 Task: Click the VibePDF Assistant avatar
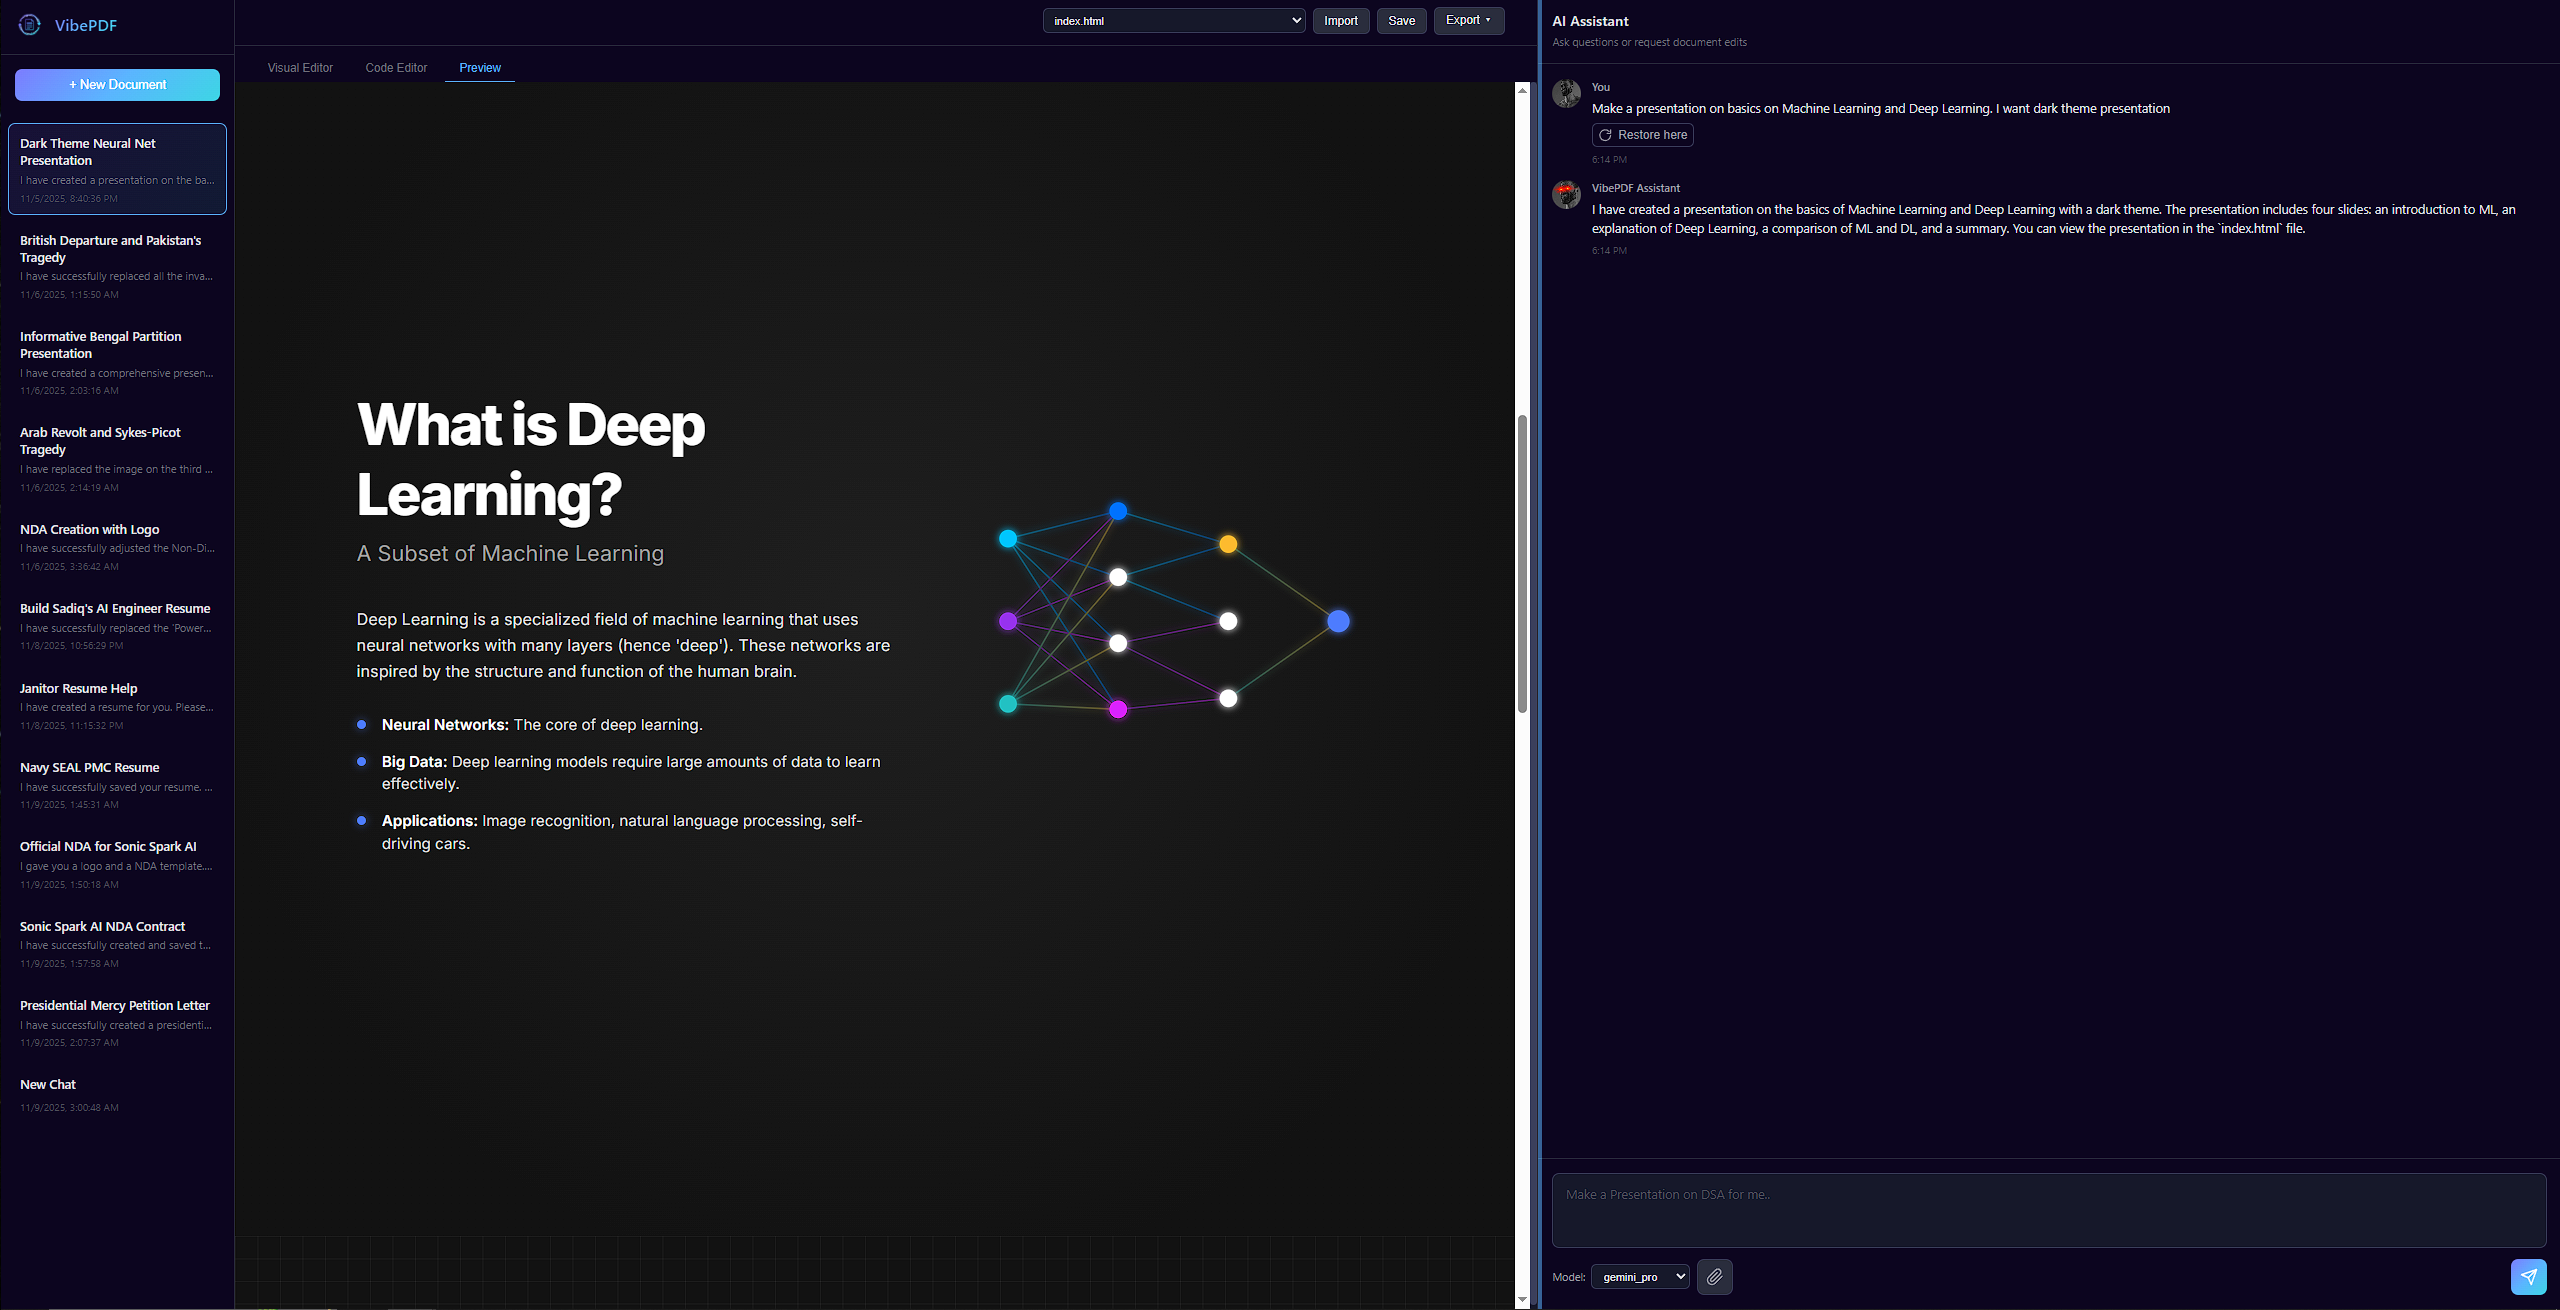[1566, 194]
